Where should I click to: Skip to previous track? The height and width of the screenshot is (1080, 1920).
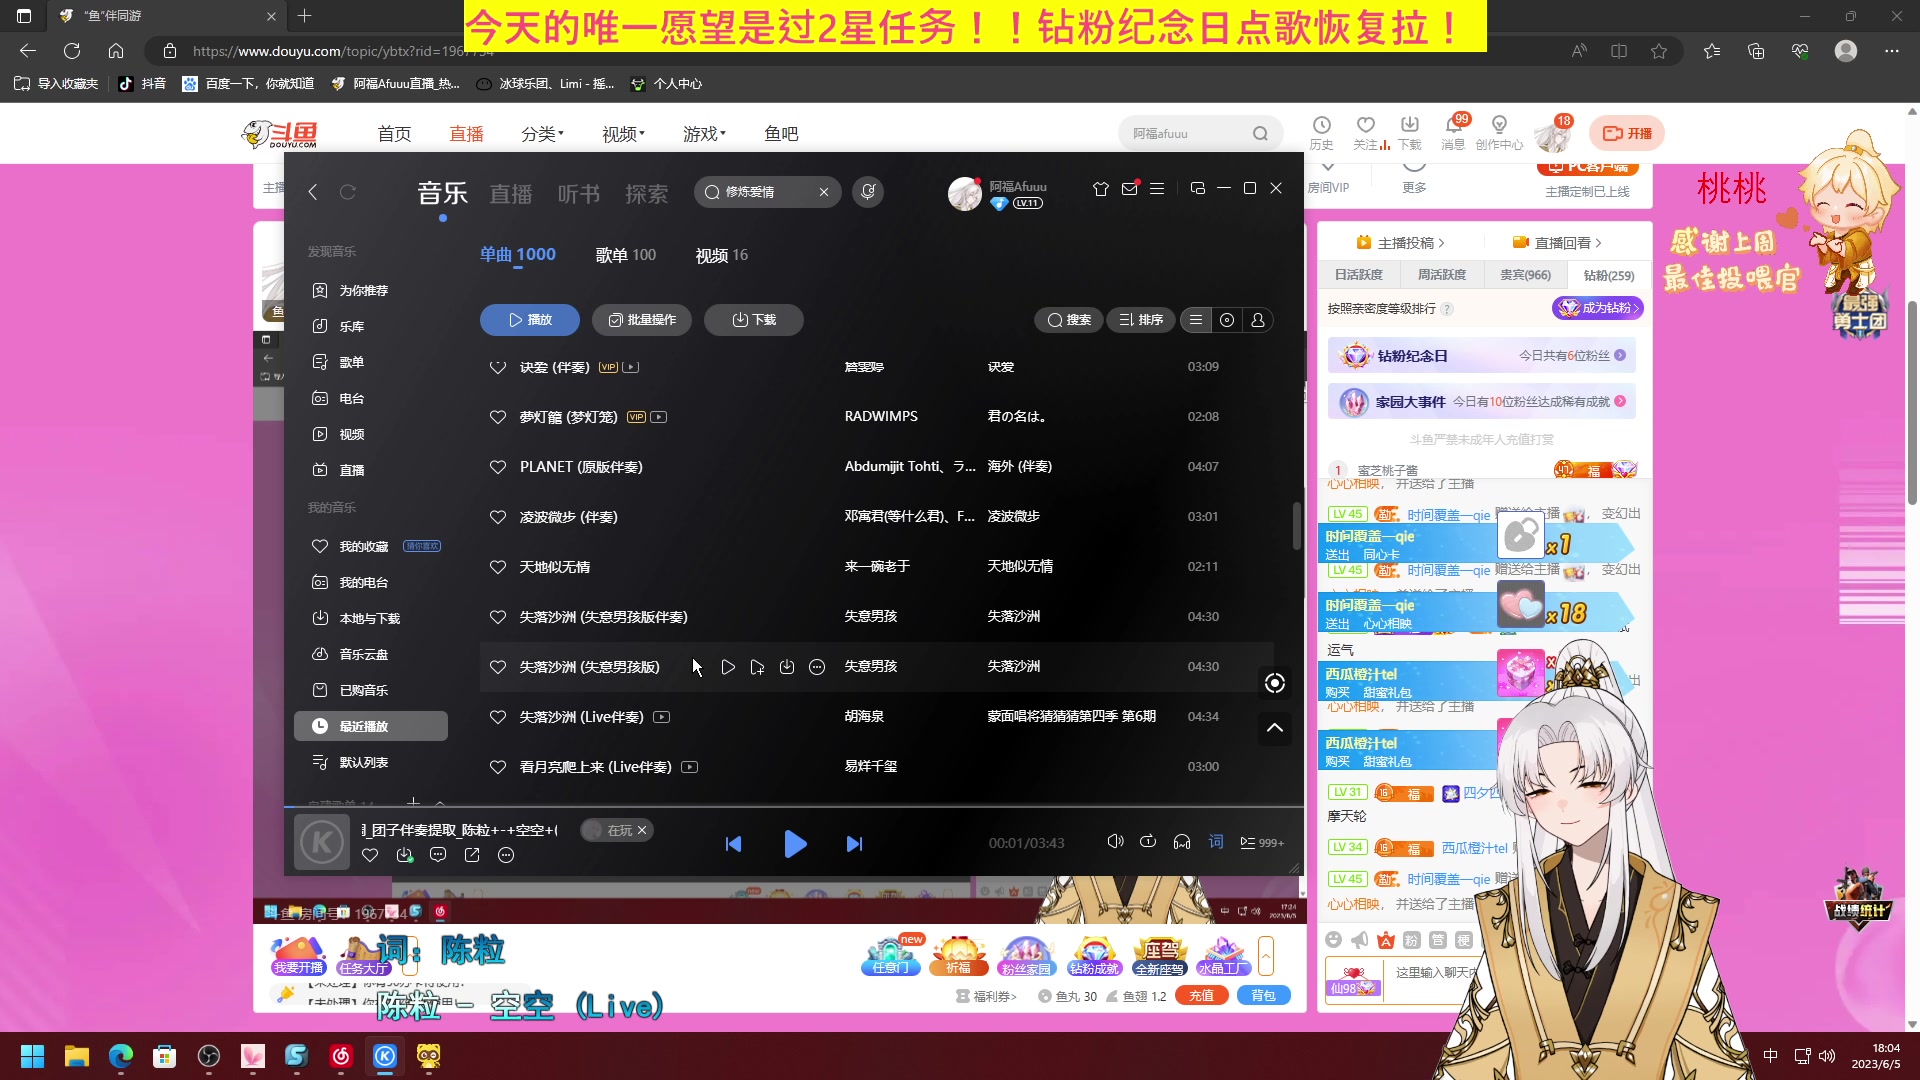point(733,844)
